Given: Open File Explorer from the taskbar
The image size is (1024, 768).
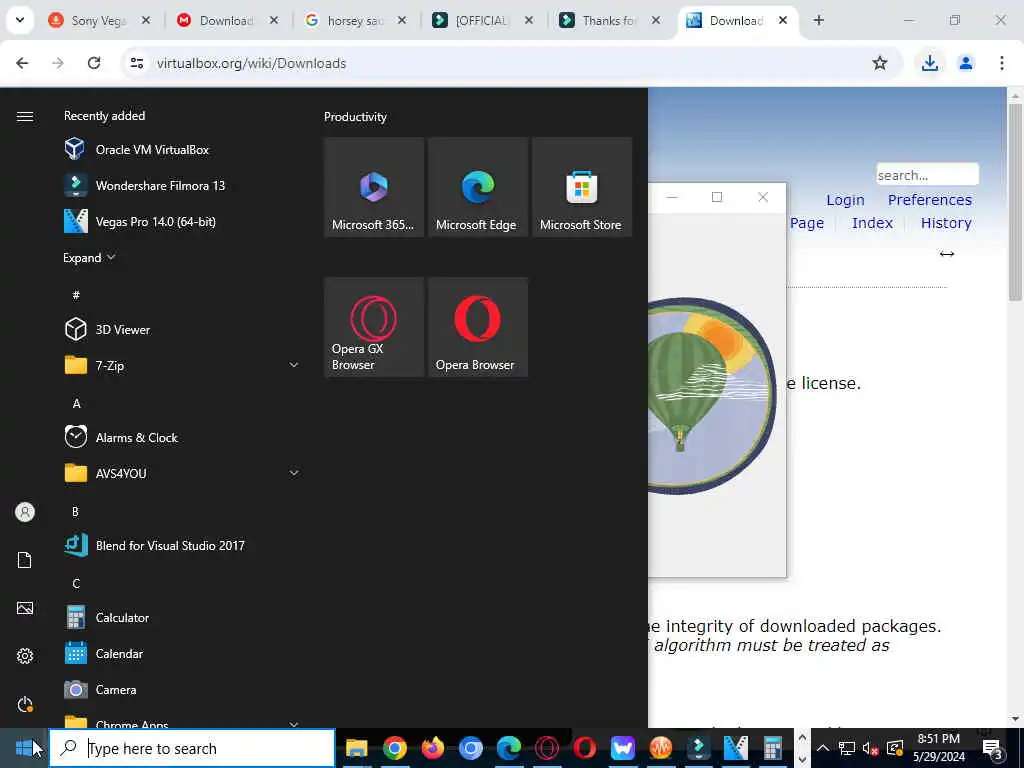Looking at the screenshot, I should tap(357, 748).
